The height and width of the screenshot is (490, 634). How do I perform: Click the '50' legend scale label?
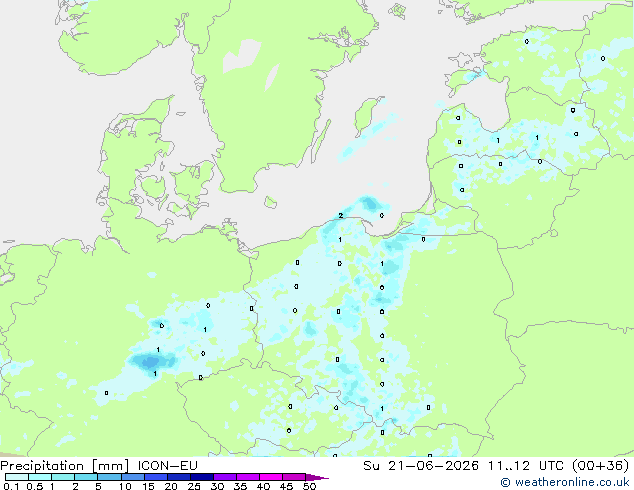tap(309, 486)
